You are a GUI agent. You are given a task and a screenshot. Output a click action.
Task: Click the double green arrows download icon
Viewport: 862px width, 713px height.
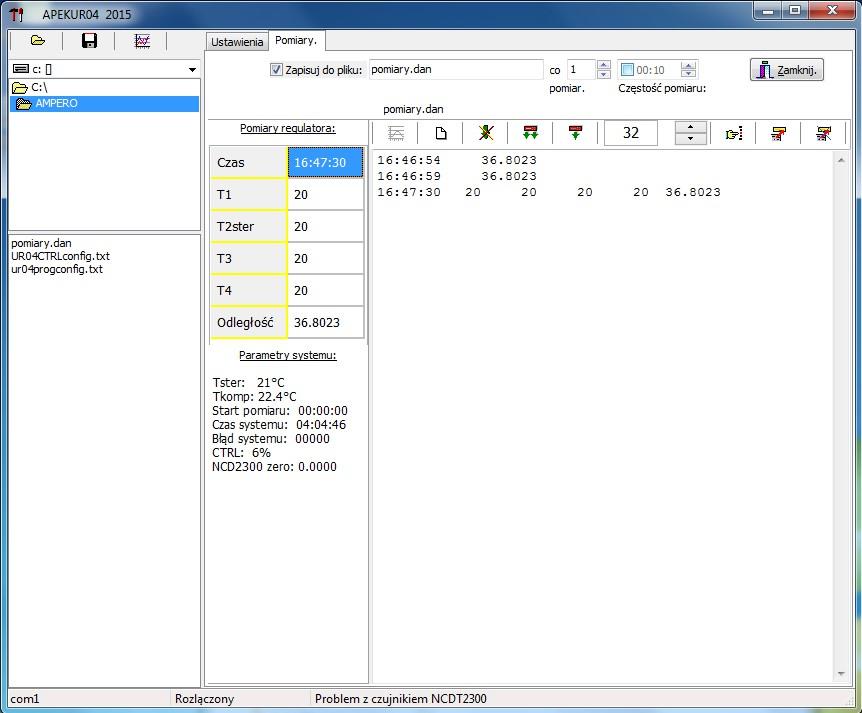pos(531,133)
